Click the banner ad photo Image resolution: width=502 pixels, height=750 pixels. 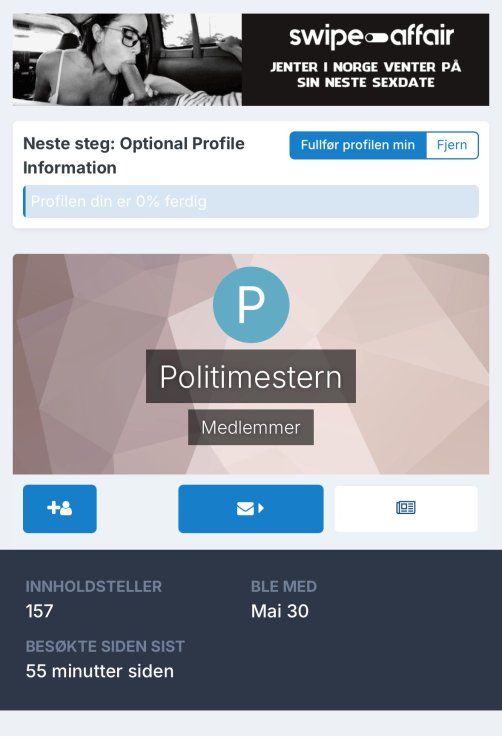coord(127,59)
